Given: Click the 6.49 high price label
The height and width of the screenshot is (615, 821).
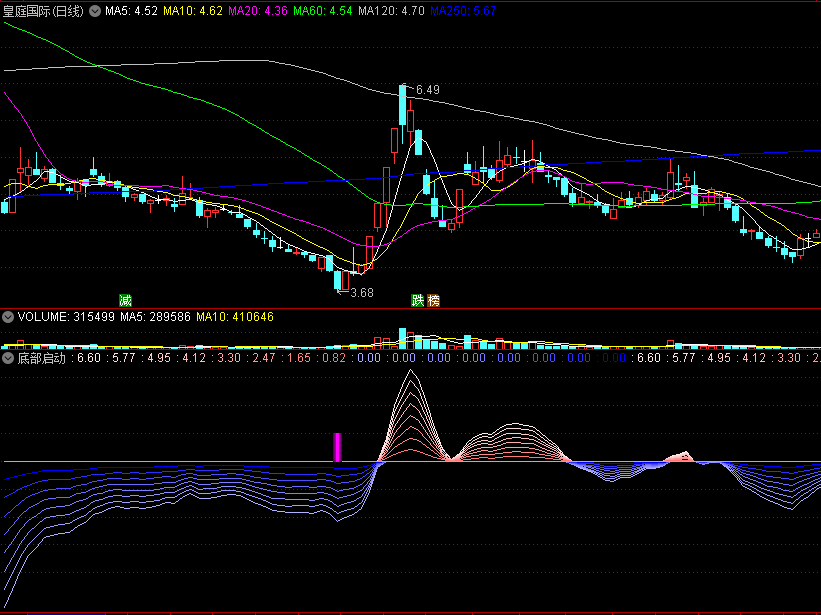Looking at the screenshot, I should tap(428, 90).
